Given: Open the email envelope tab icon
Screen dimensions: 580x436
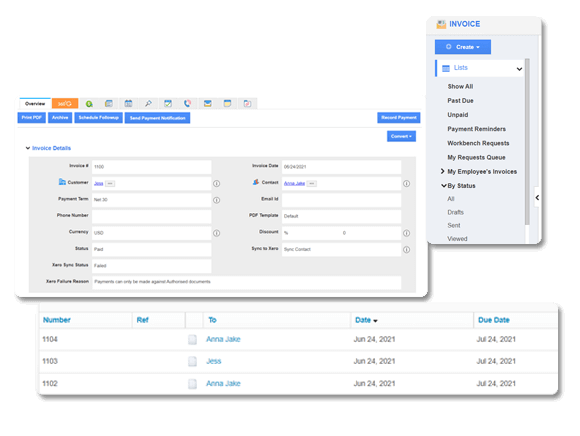Looking at the screenshot, I should tap(208, 104).
